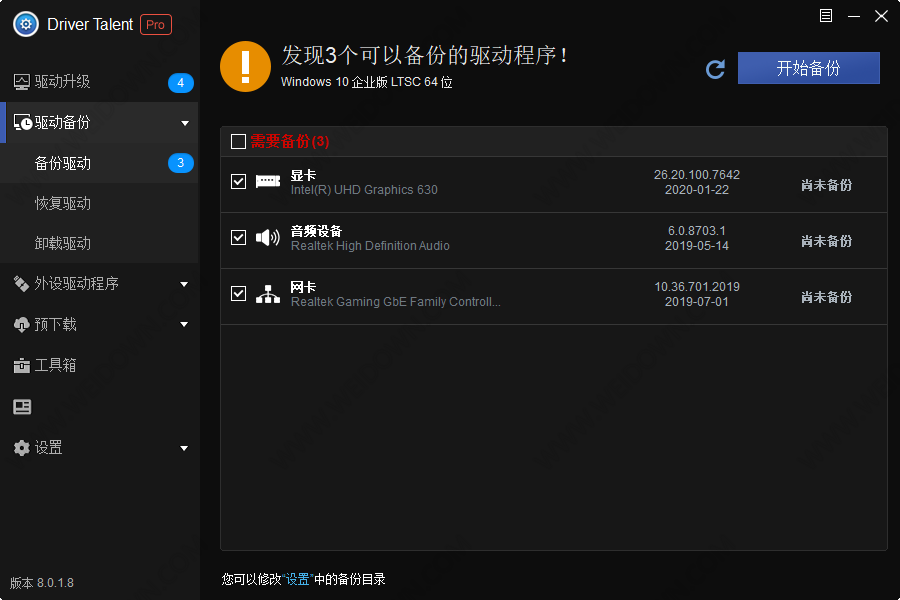Click the 版本 8.0.1.8 version label
This screenshot has width=900, height=600.
[42, 583]
